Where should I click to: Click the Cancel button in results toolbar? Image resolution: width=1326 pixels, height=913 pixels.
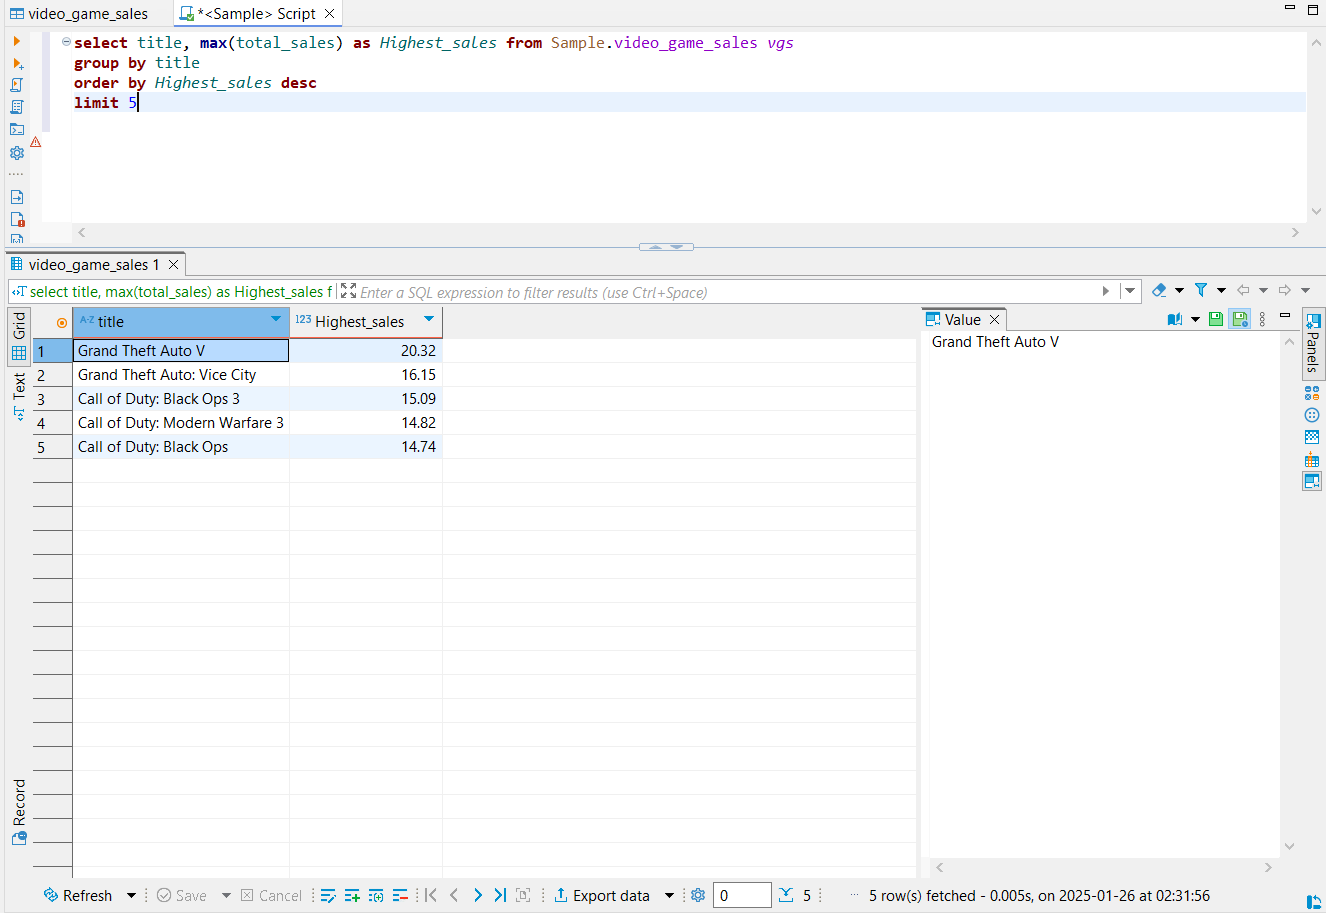click(271, 895)
